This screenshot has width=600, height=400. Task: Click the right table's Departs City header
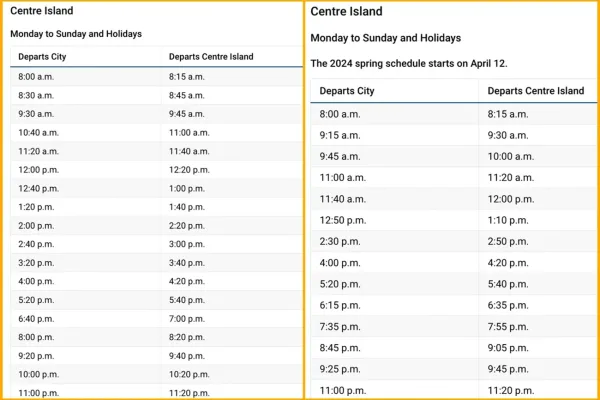347,91
